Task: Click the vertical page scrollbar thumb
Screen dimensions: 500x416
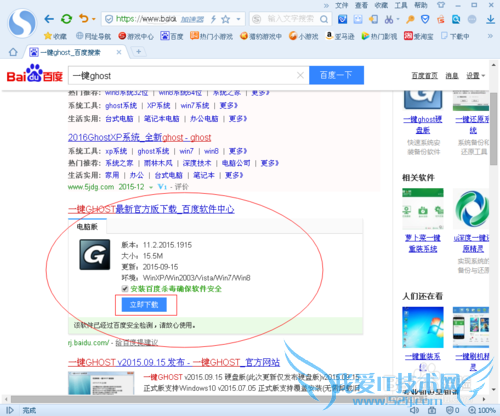Action: pos(493,128)
